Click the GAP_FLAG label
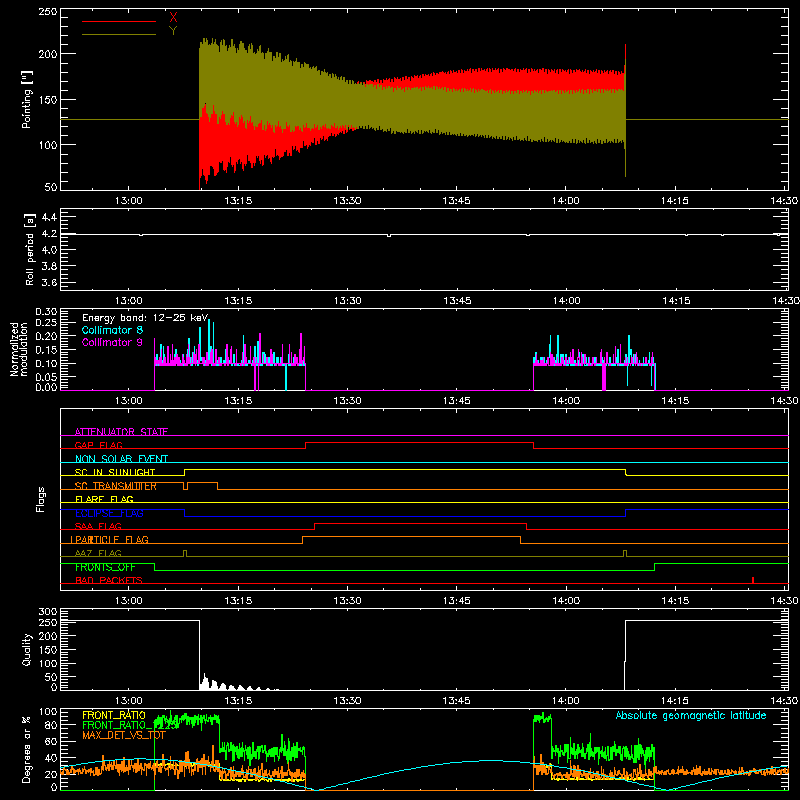The width and height of the screenshot is (800, 800). point(98,445)
